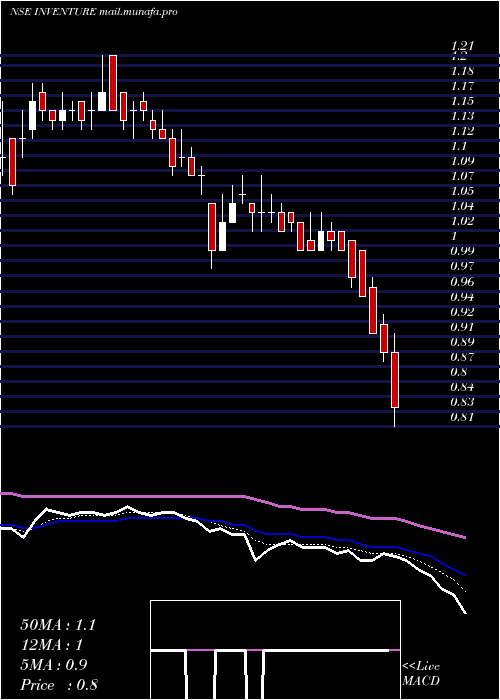Select the 0.99 price axis label
500x700 pixels.
pos(462,251)
